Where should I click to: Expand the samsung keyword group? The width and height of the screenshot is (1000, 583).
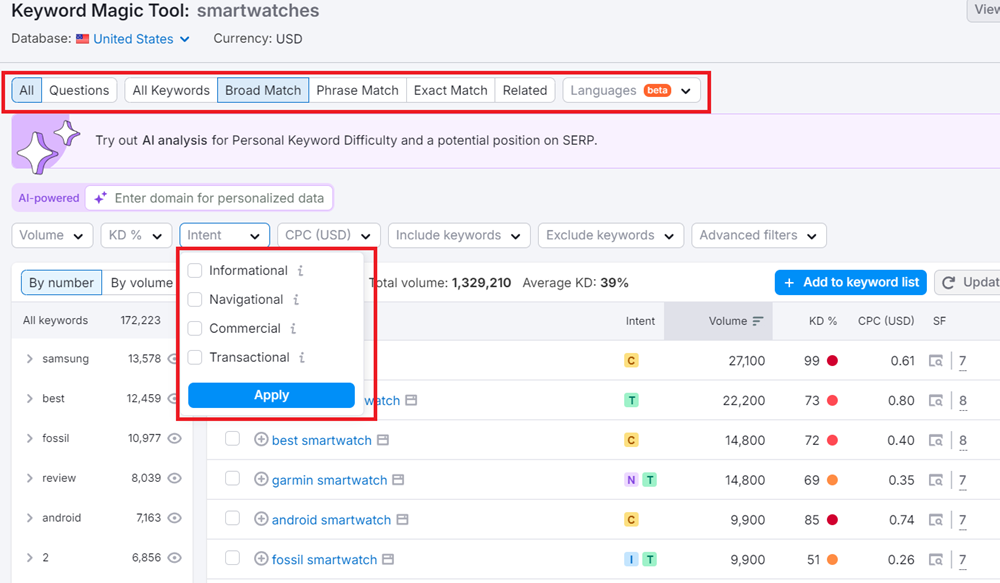[x=29, y=359]
